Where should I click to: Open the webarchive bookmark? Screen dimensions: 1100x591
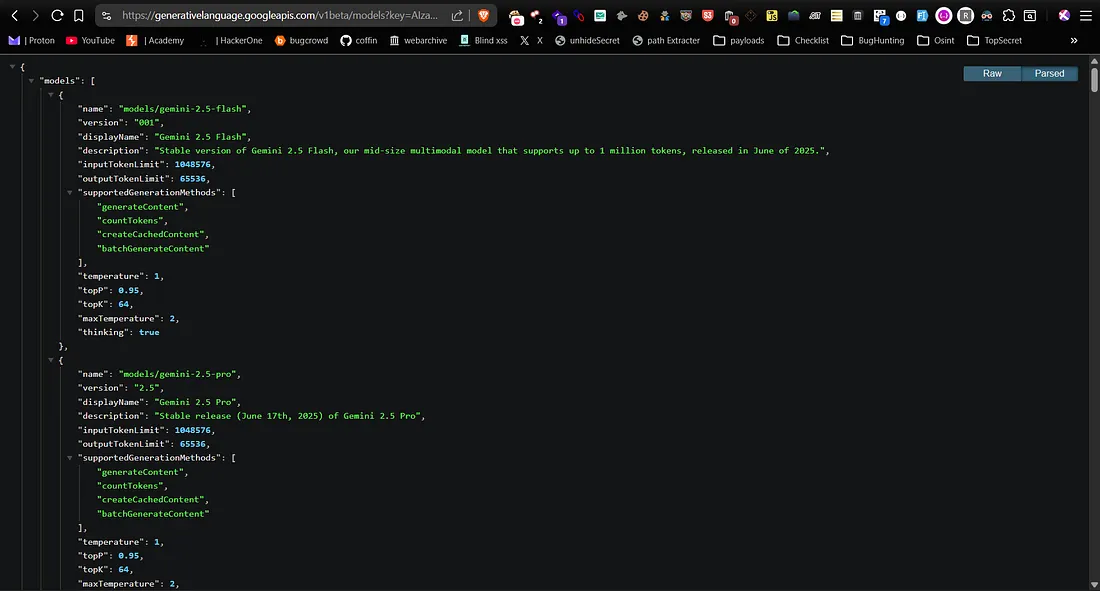[x=418, y=41]
